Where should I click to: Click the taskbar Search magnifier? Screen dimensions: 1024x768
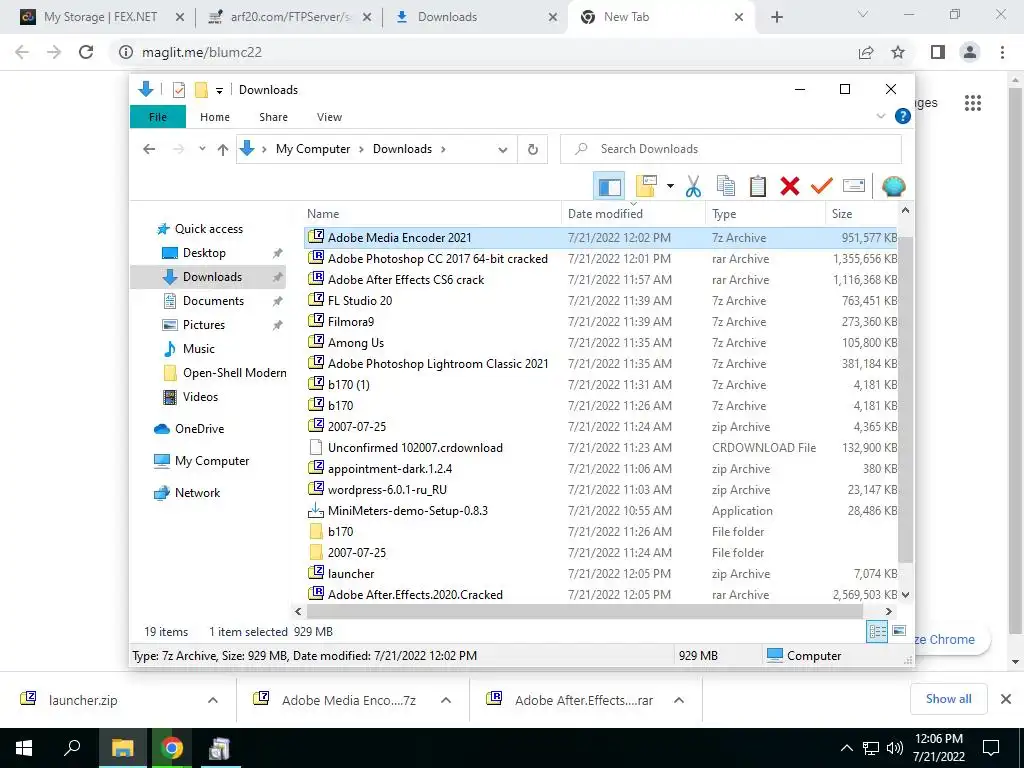coord(72,748)
